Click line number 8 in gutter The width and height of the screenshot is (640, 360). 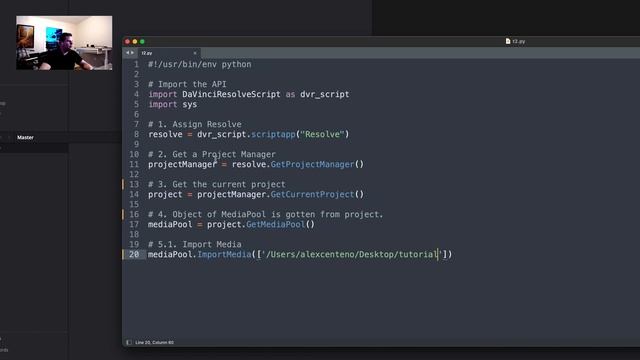pyautogui.click(x=136, y=134)
